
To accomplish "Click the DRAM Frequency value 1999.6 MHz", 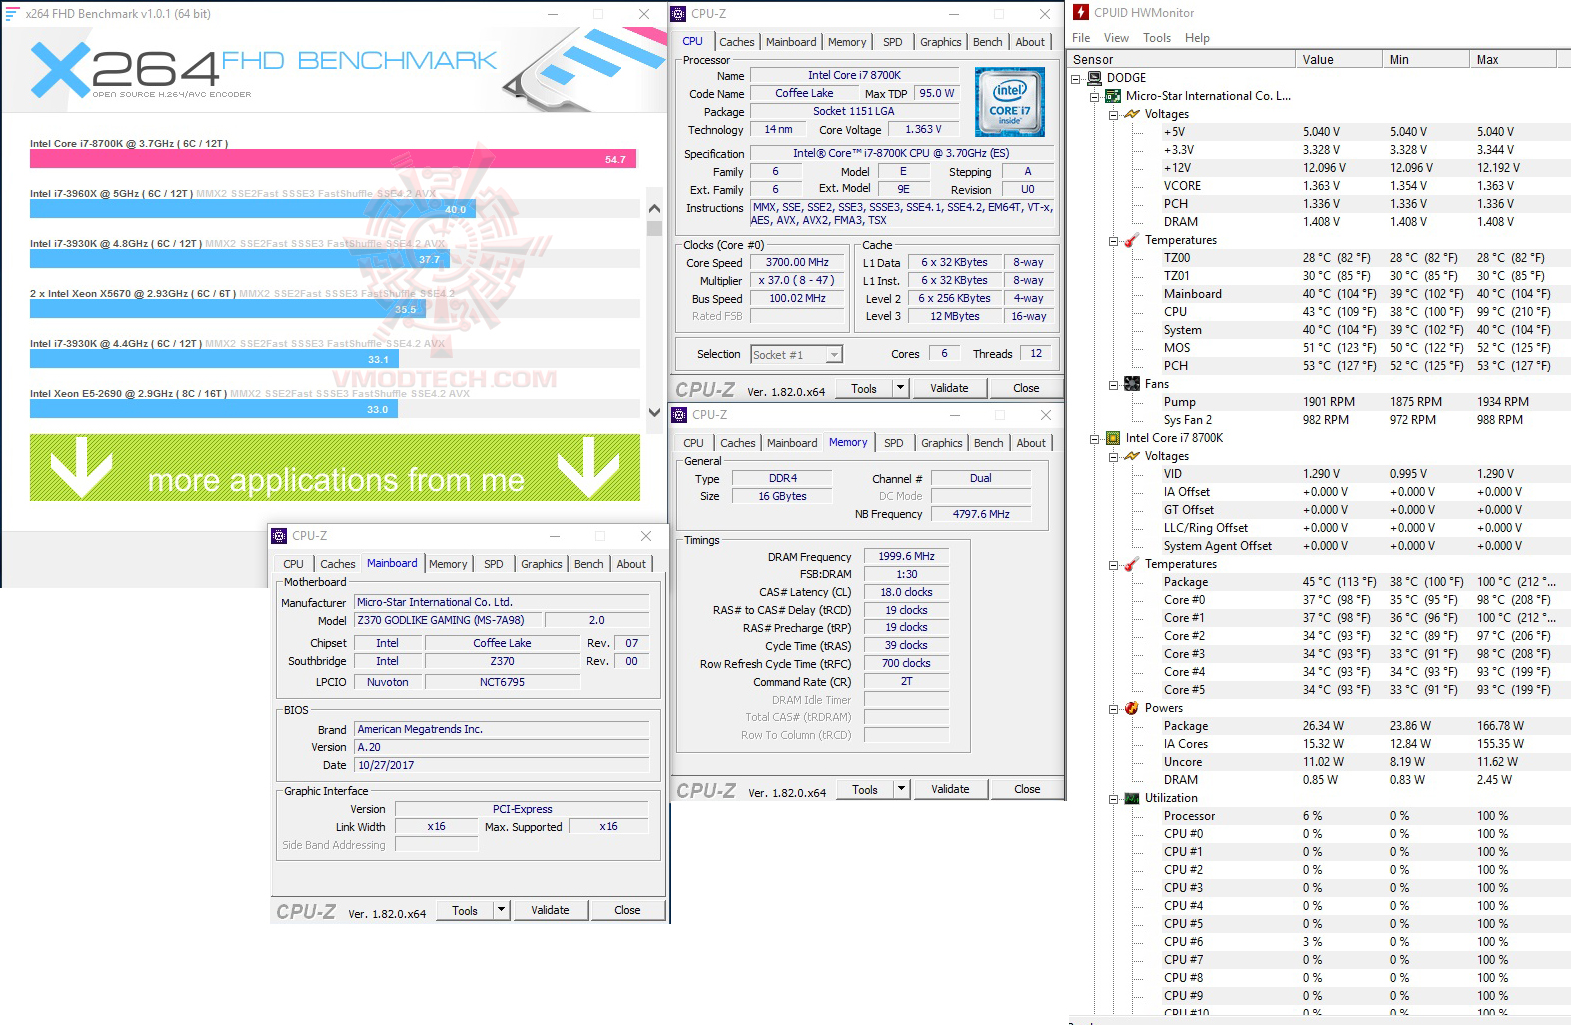I will 906,556.
